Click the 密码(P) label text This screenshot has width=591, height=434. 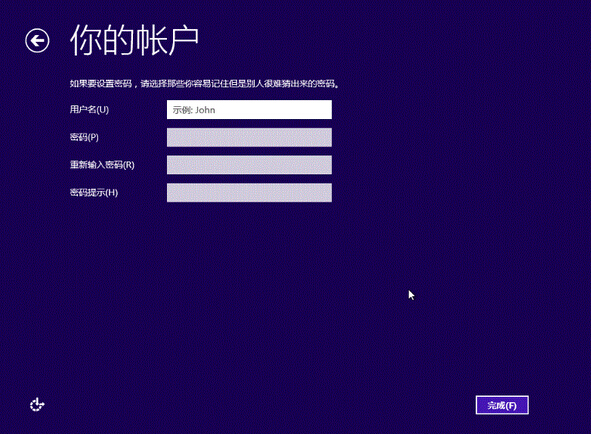[84, 137]
